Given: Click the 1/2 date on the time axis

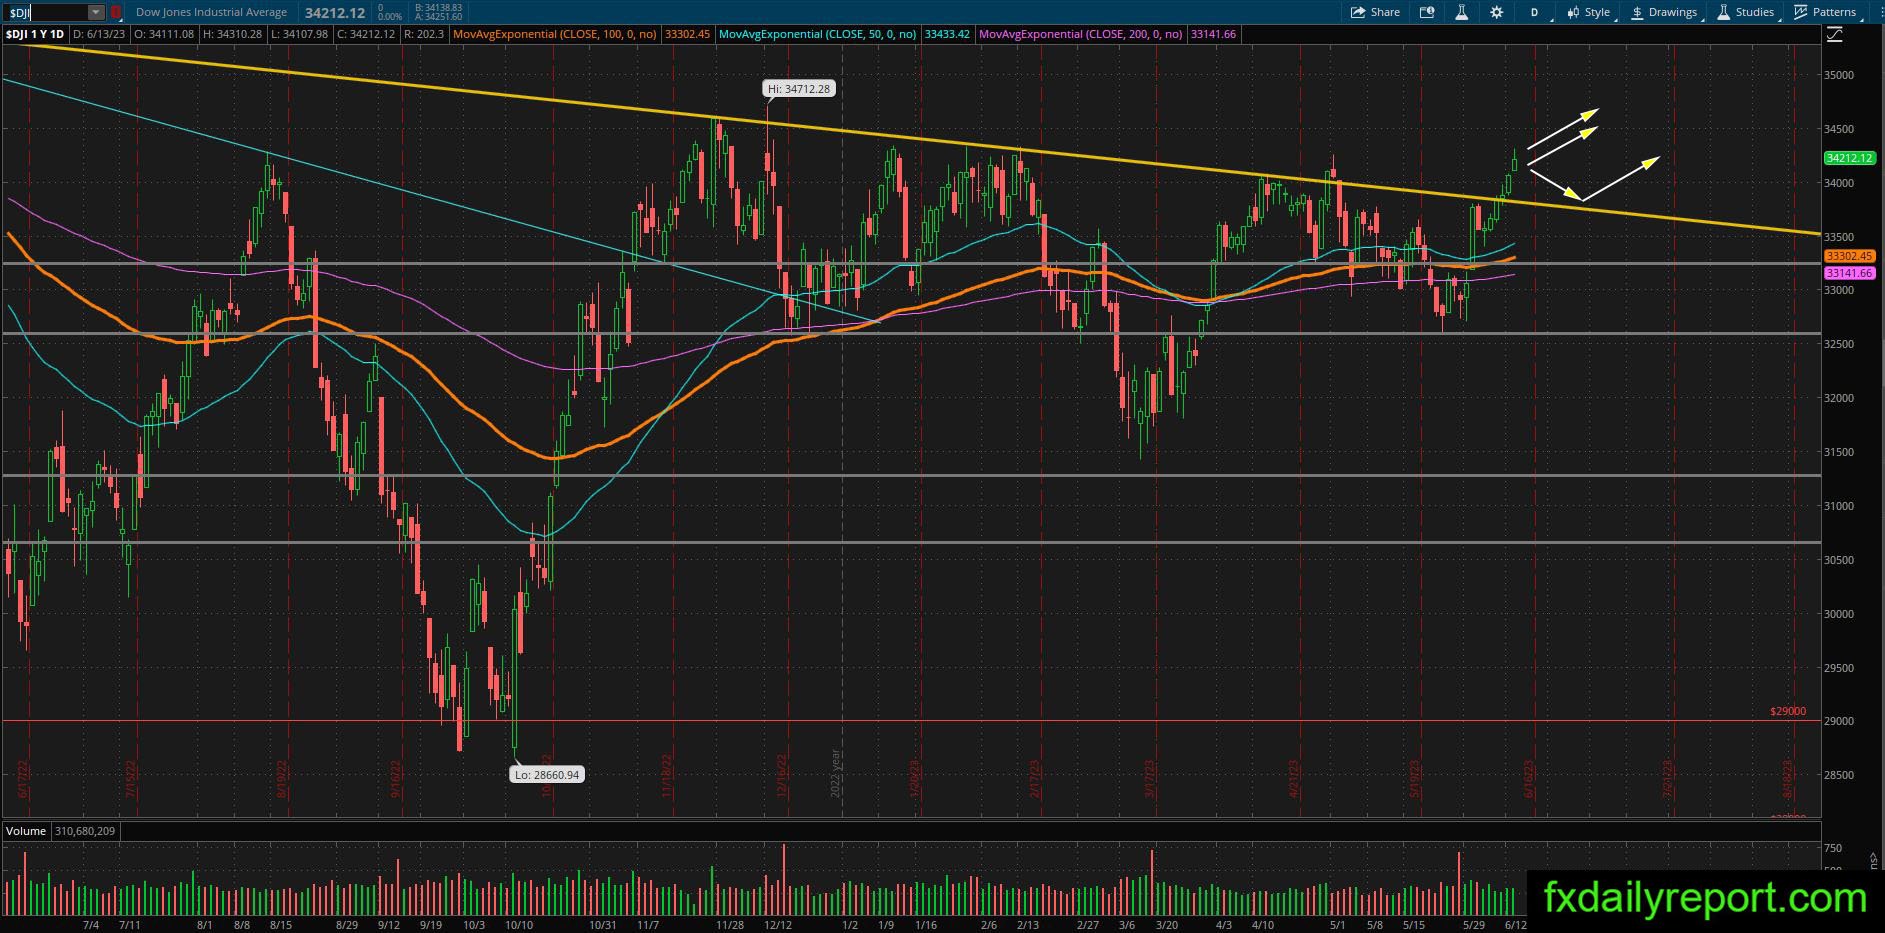Looking at the screenshot, I should click(851, 925).
